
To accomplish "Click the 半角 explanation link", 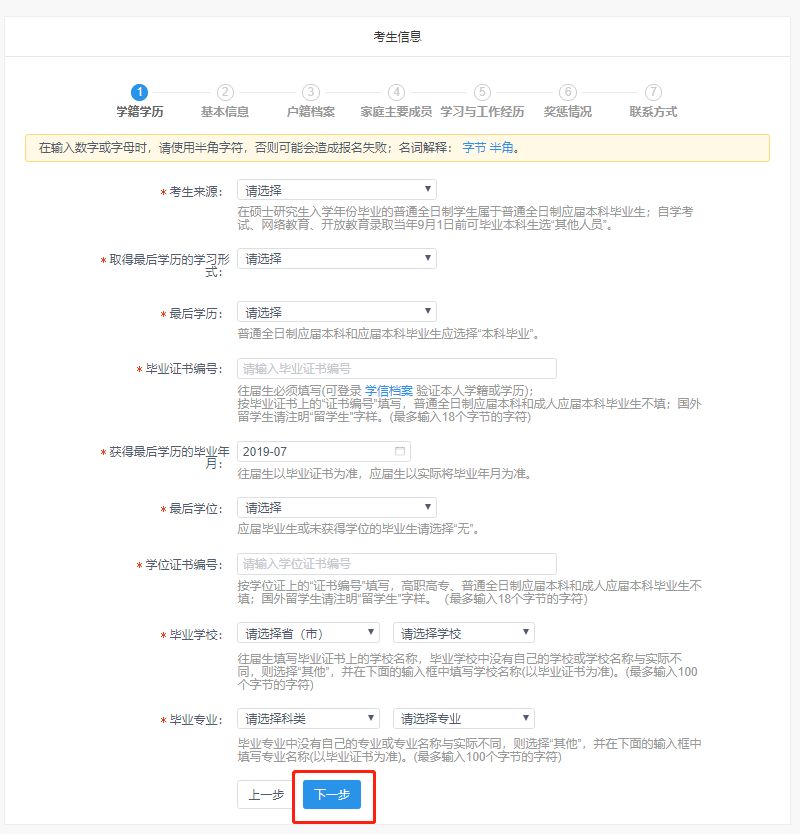I will (502, 147).
